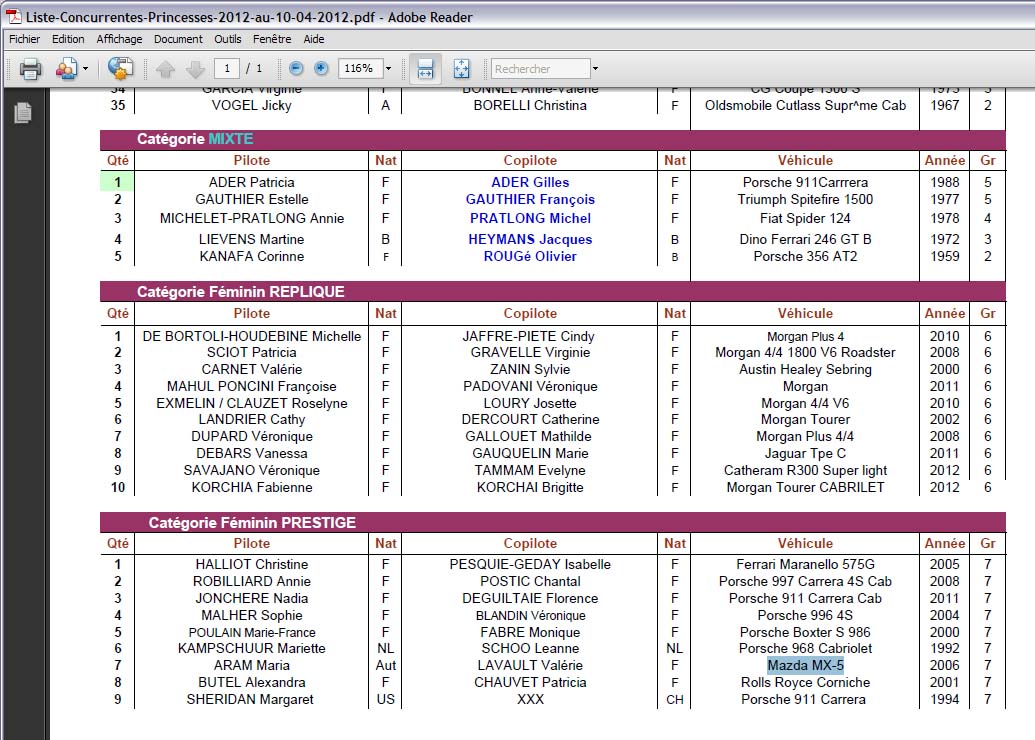Toggle scrolling fit-width page mode

coord(425,69)
